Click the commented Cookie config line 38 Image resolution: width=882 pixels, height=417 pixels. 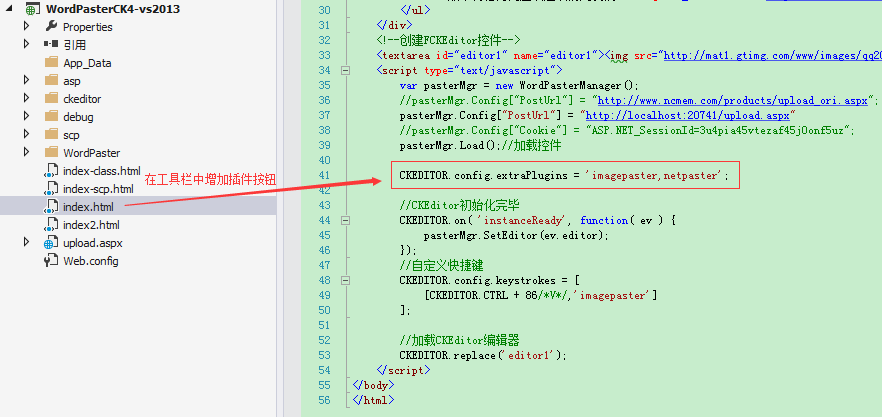627,131
